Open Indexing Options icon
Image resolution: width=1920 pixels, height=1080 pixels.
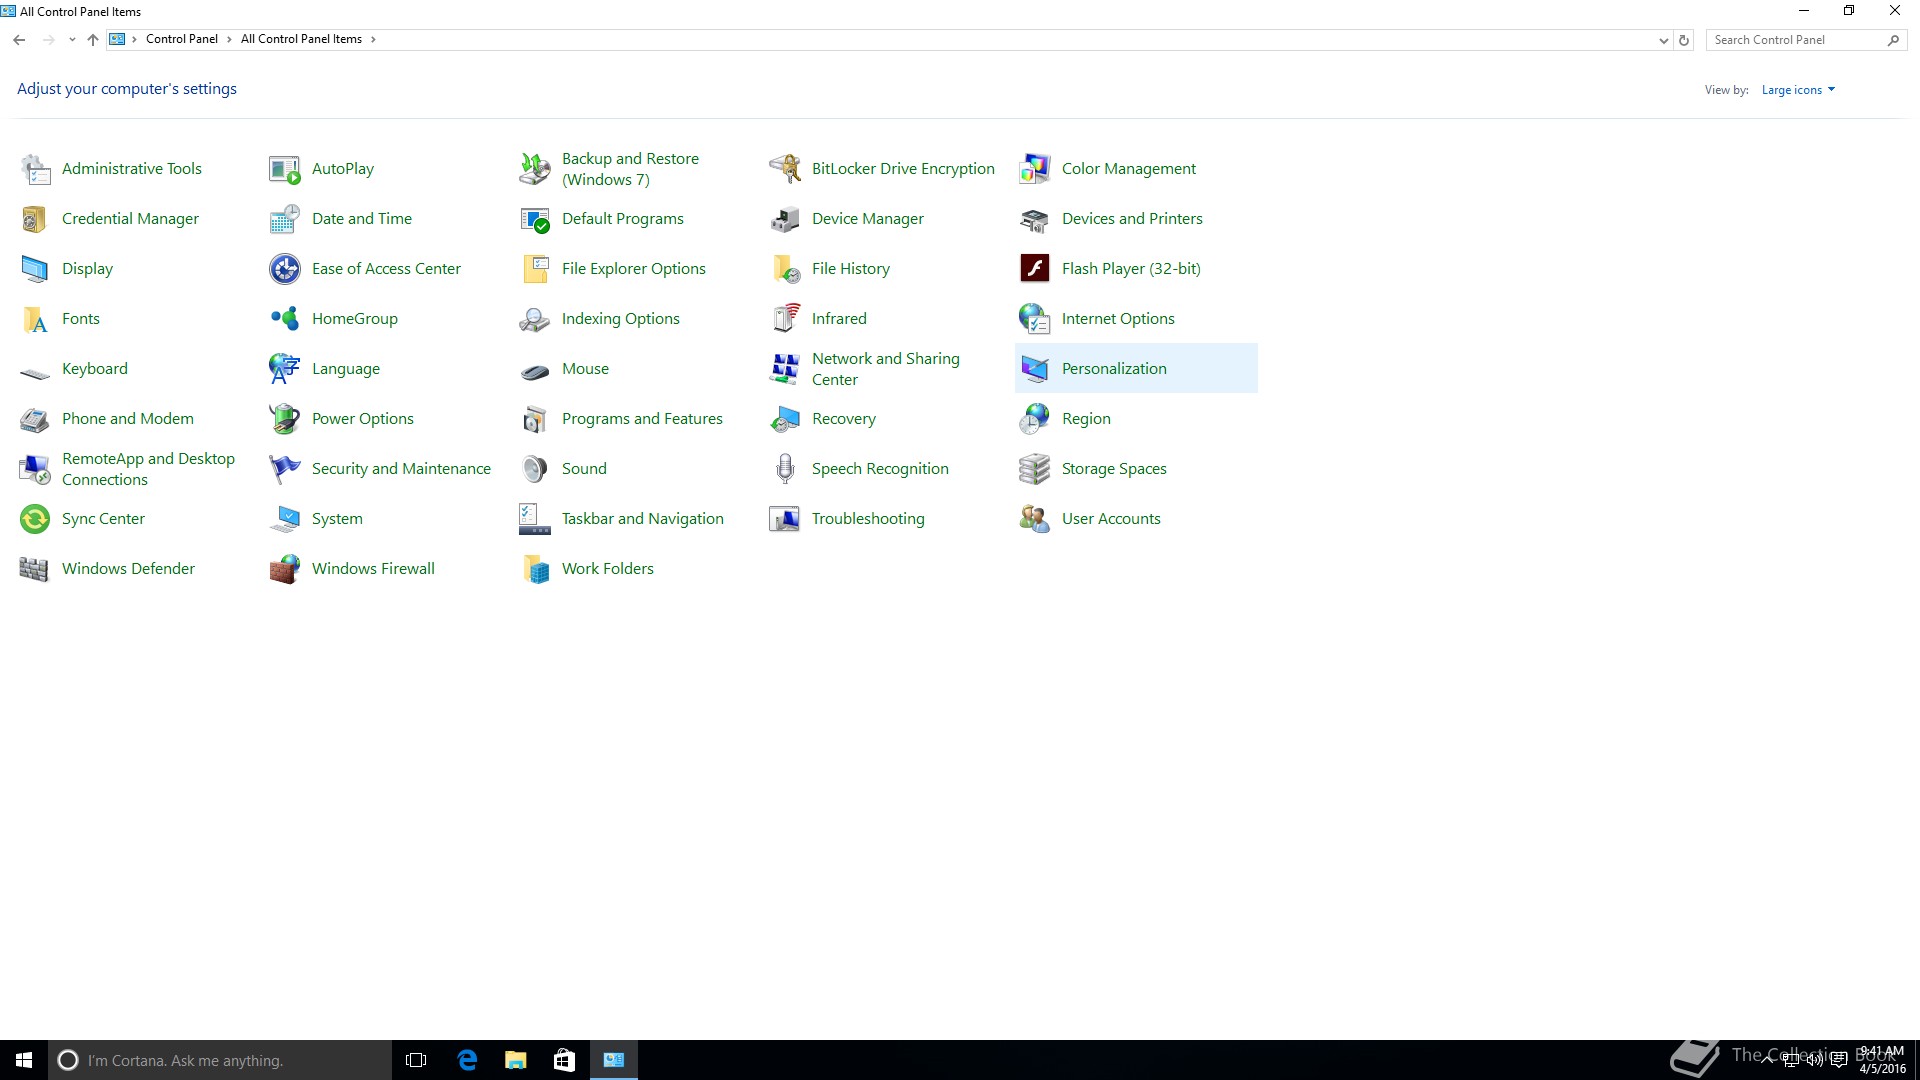tap(535, 319)
